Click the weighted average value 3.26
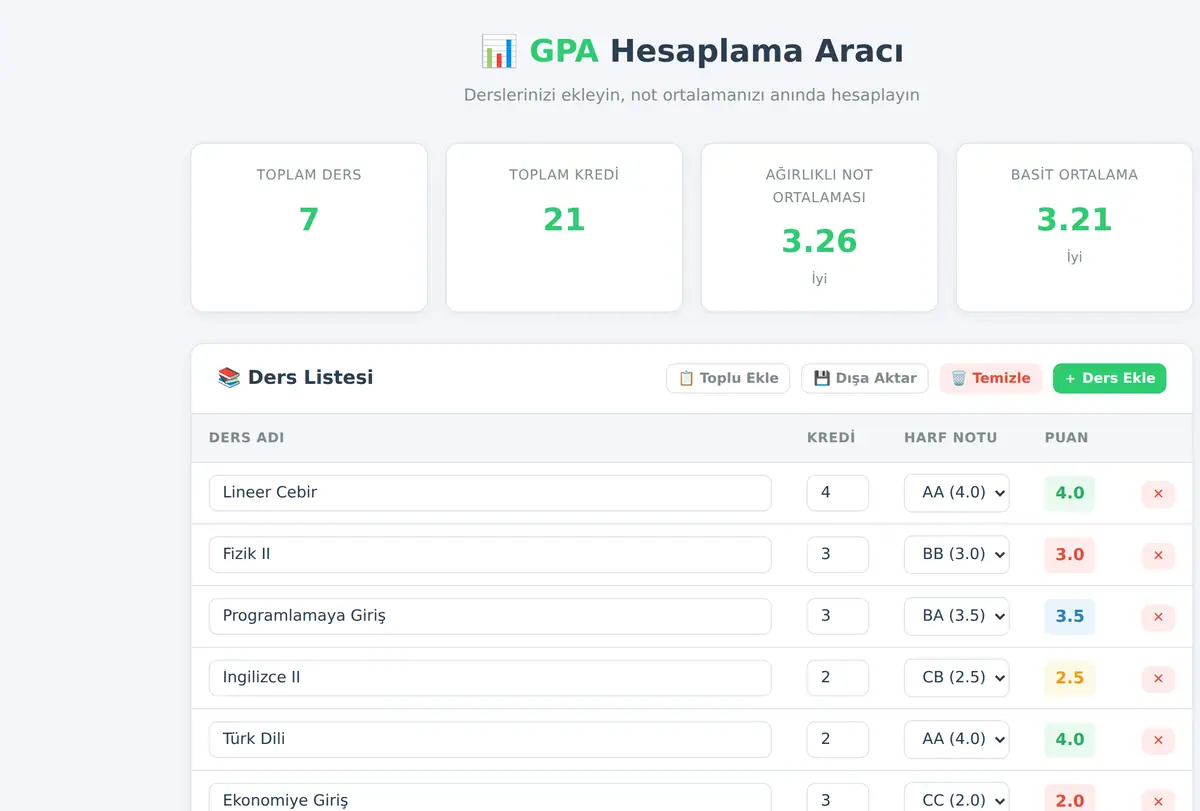This screenshot has width=1200, height=811. click(819, 241)
